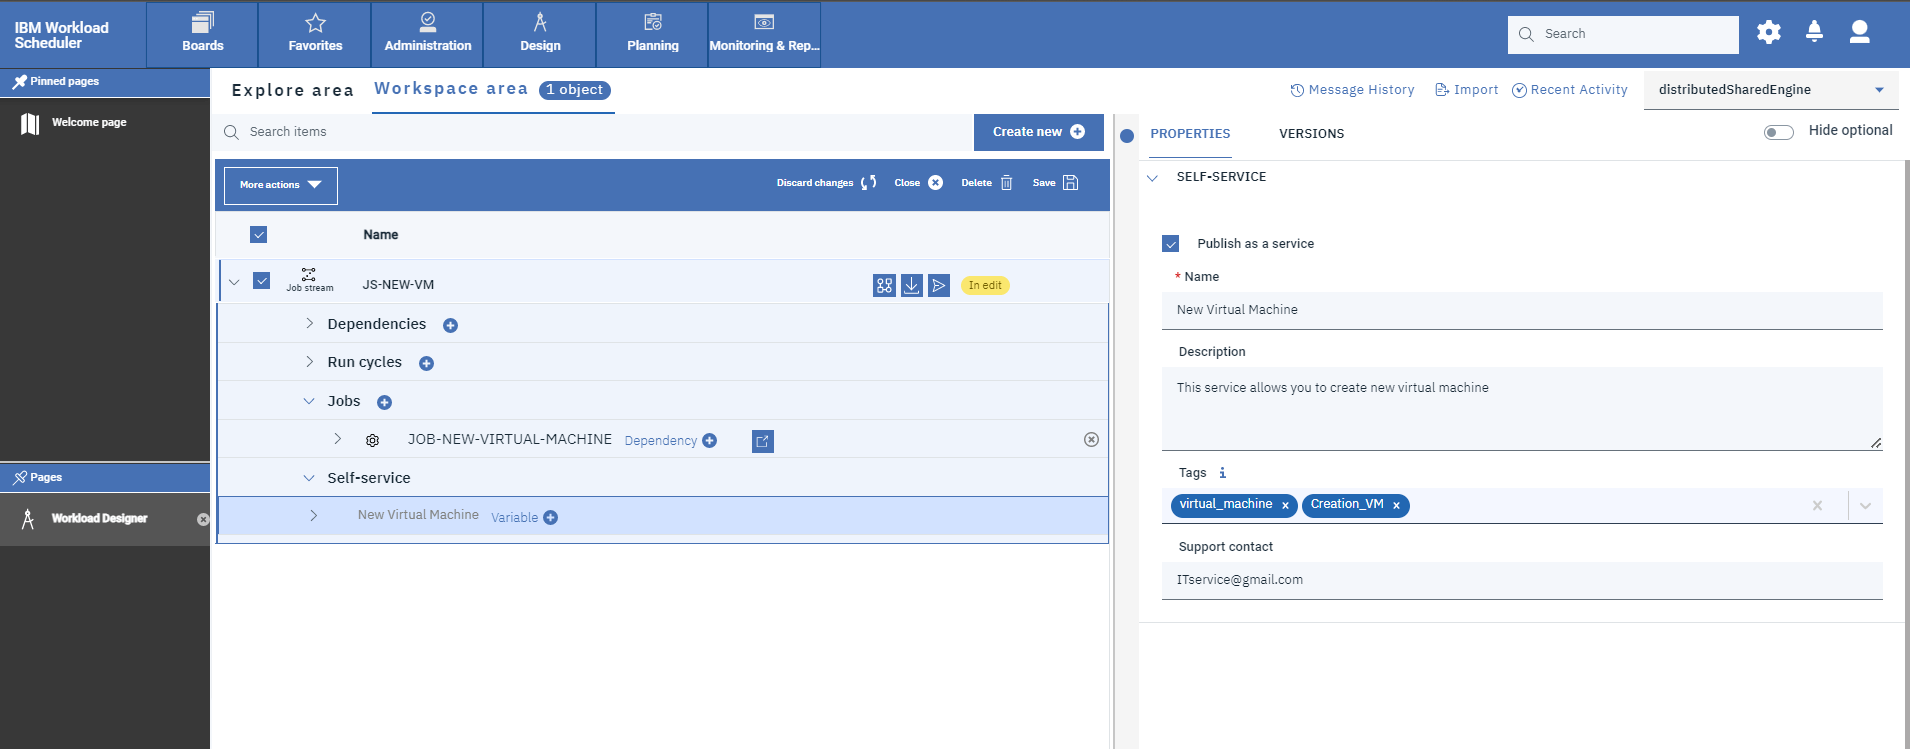
Task: Click the Save button
Action: [x=1055, y=183]
